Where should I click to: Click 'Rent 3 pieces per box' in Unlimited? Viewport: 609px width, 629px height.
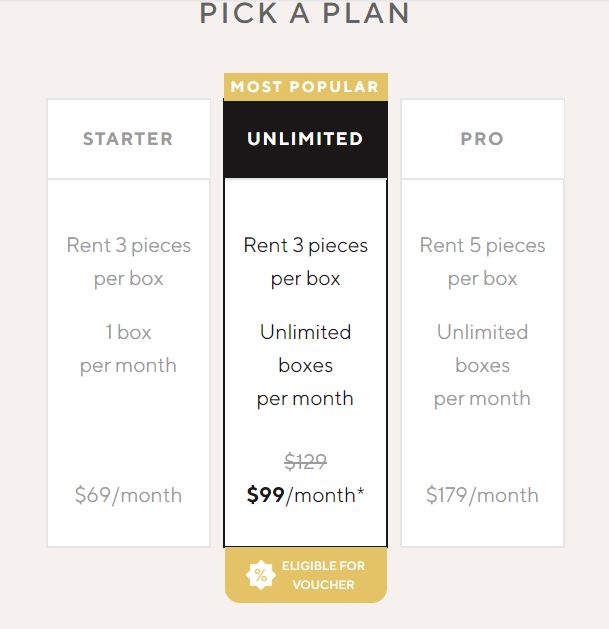coord(305,262)
